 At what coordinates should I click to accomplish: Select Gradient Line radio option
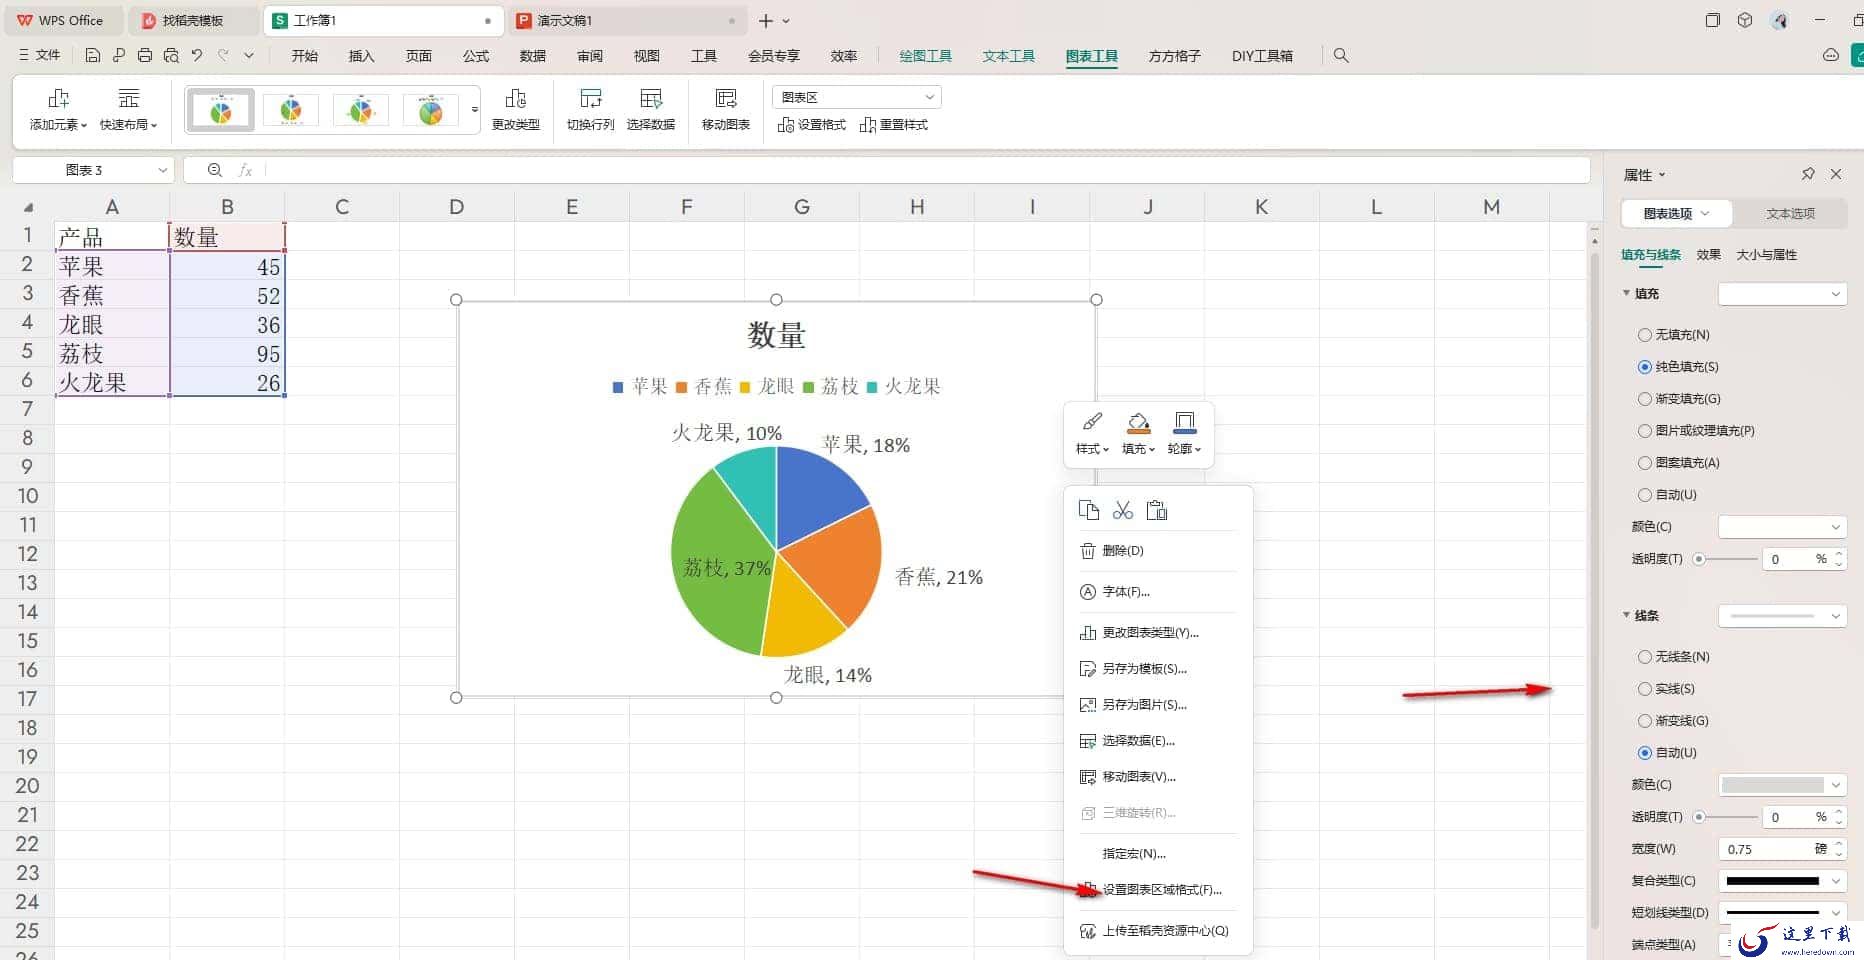point(1645,721)
